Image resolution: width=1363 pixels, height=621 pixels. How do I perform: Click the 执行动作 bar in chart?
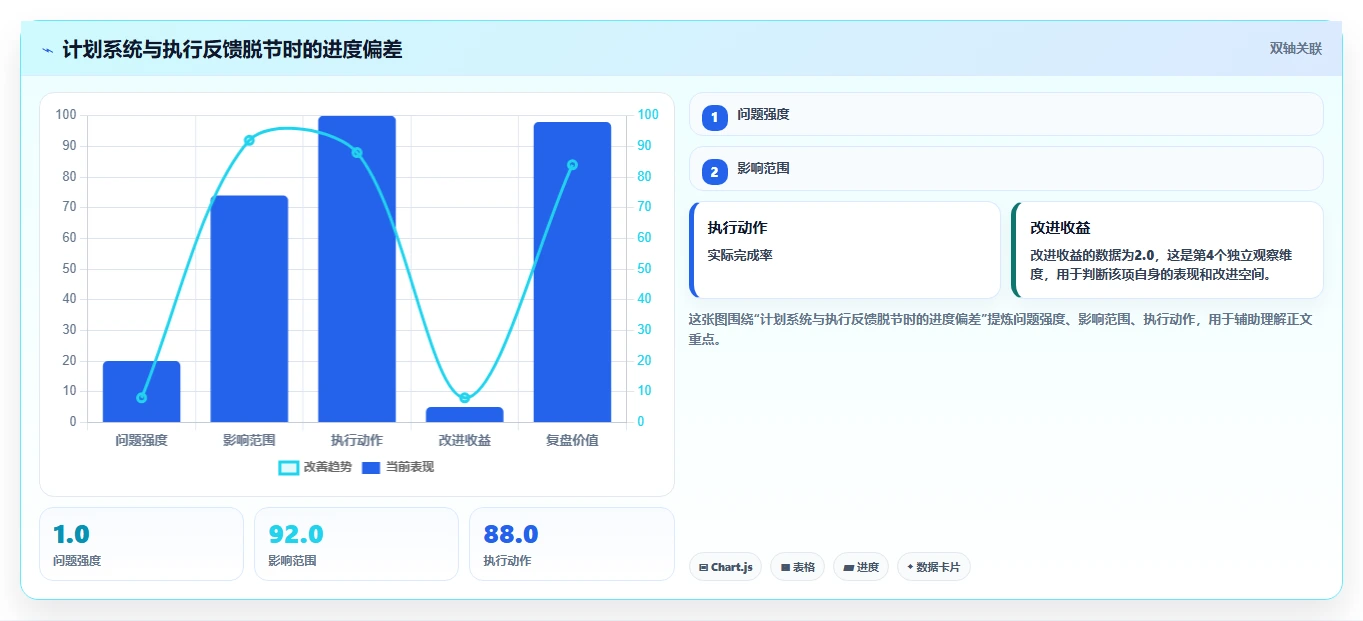357,269
